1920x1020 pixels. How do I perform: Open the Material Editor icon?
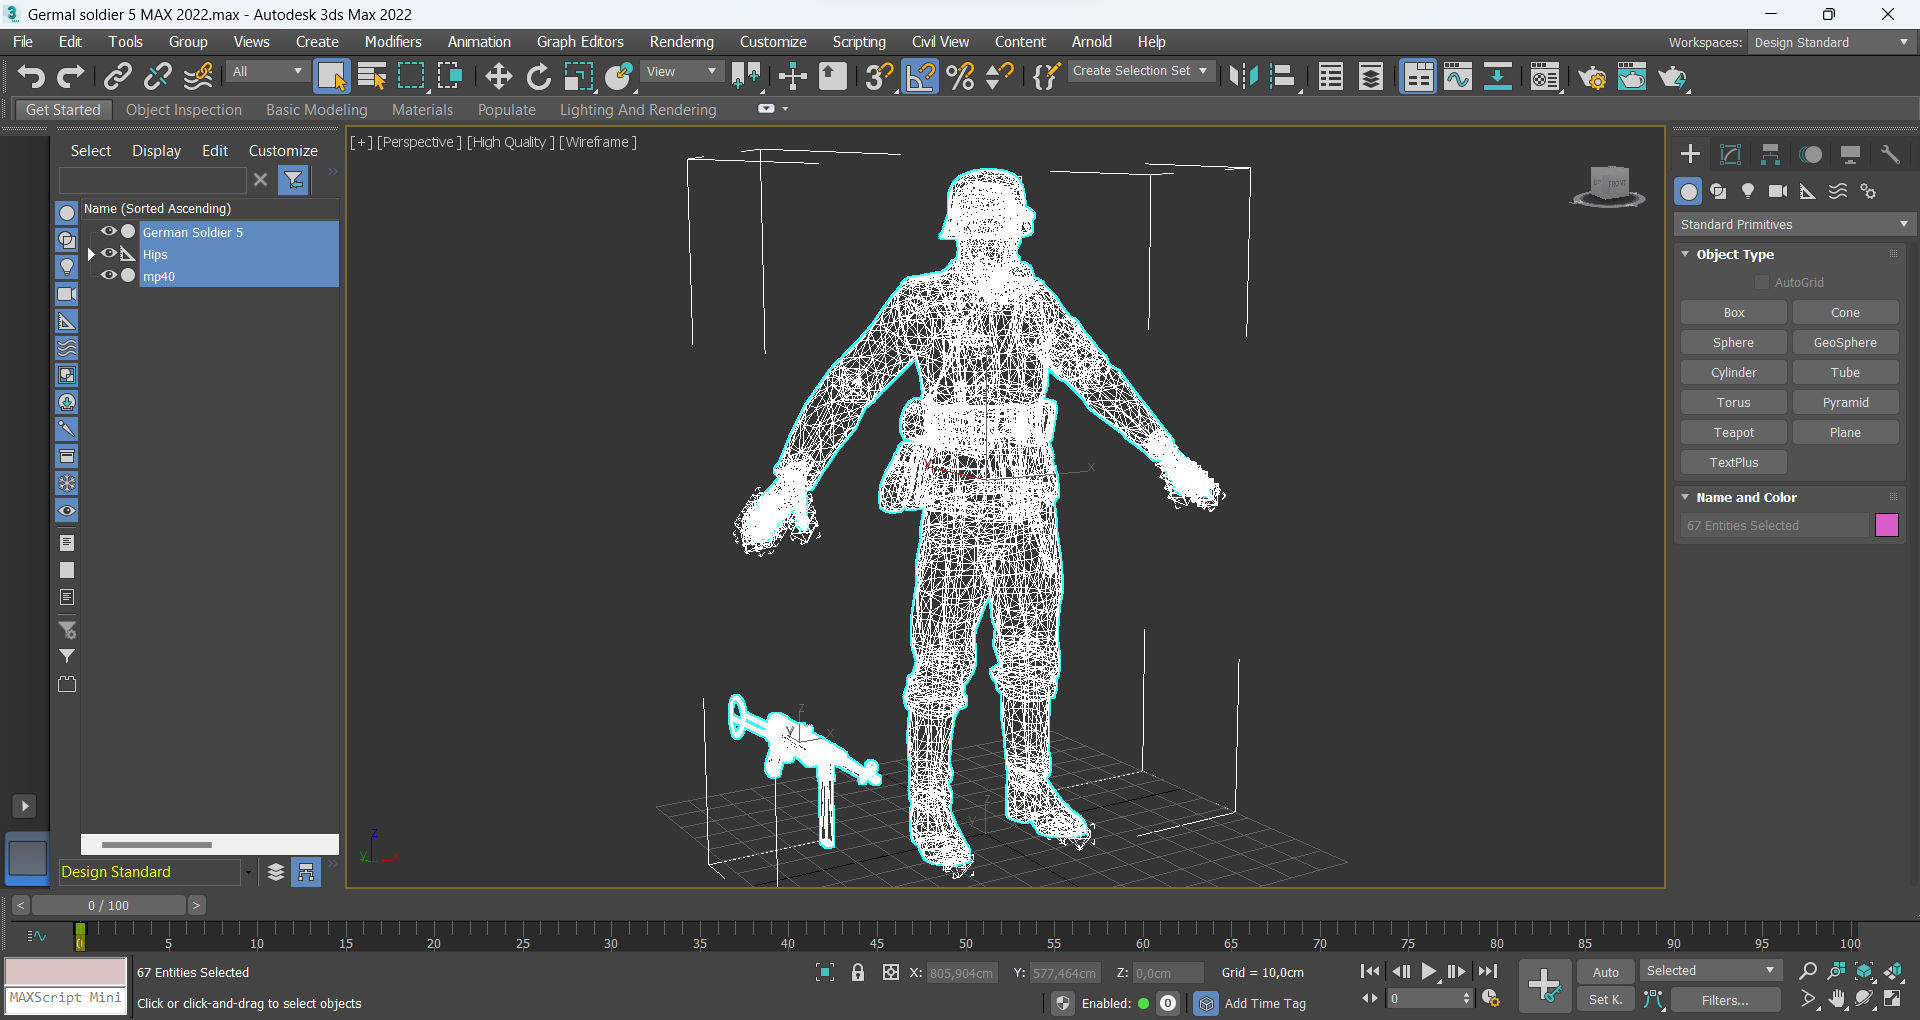click(1544, 77)
